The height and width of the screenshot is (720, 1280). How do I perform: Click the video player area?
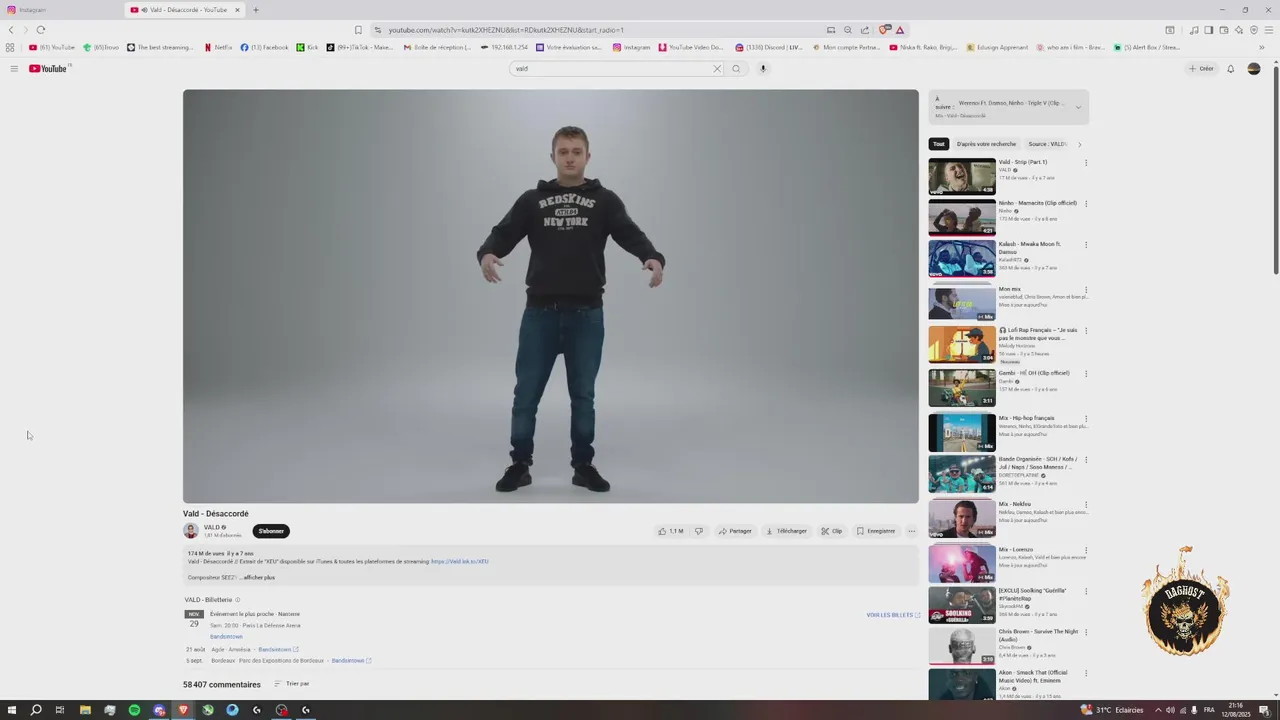(550, 296)
